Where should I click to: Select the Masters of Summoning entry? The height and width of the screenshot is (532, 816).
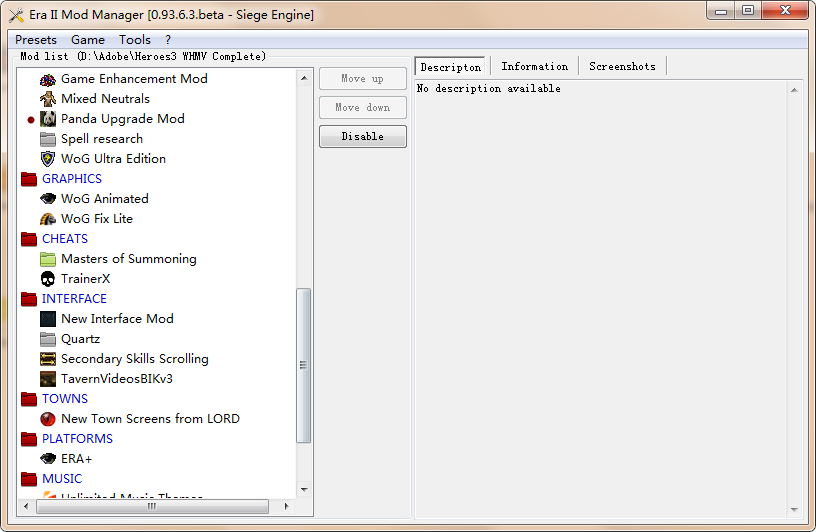click(x=129, y=259)
